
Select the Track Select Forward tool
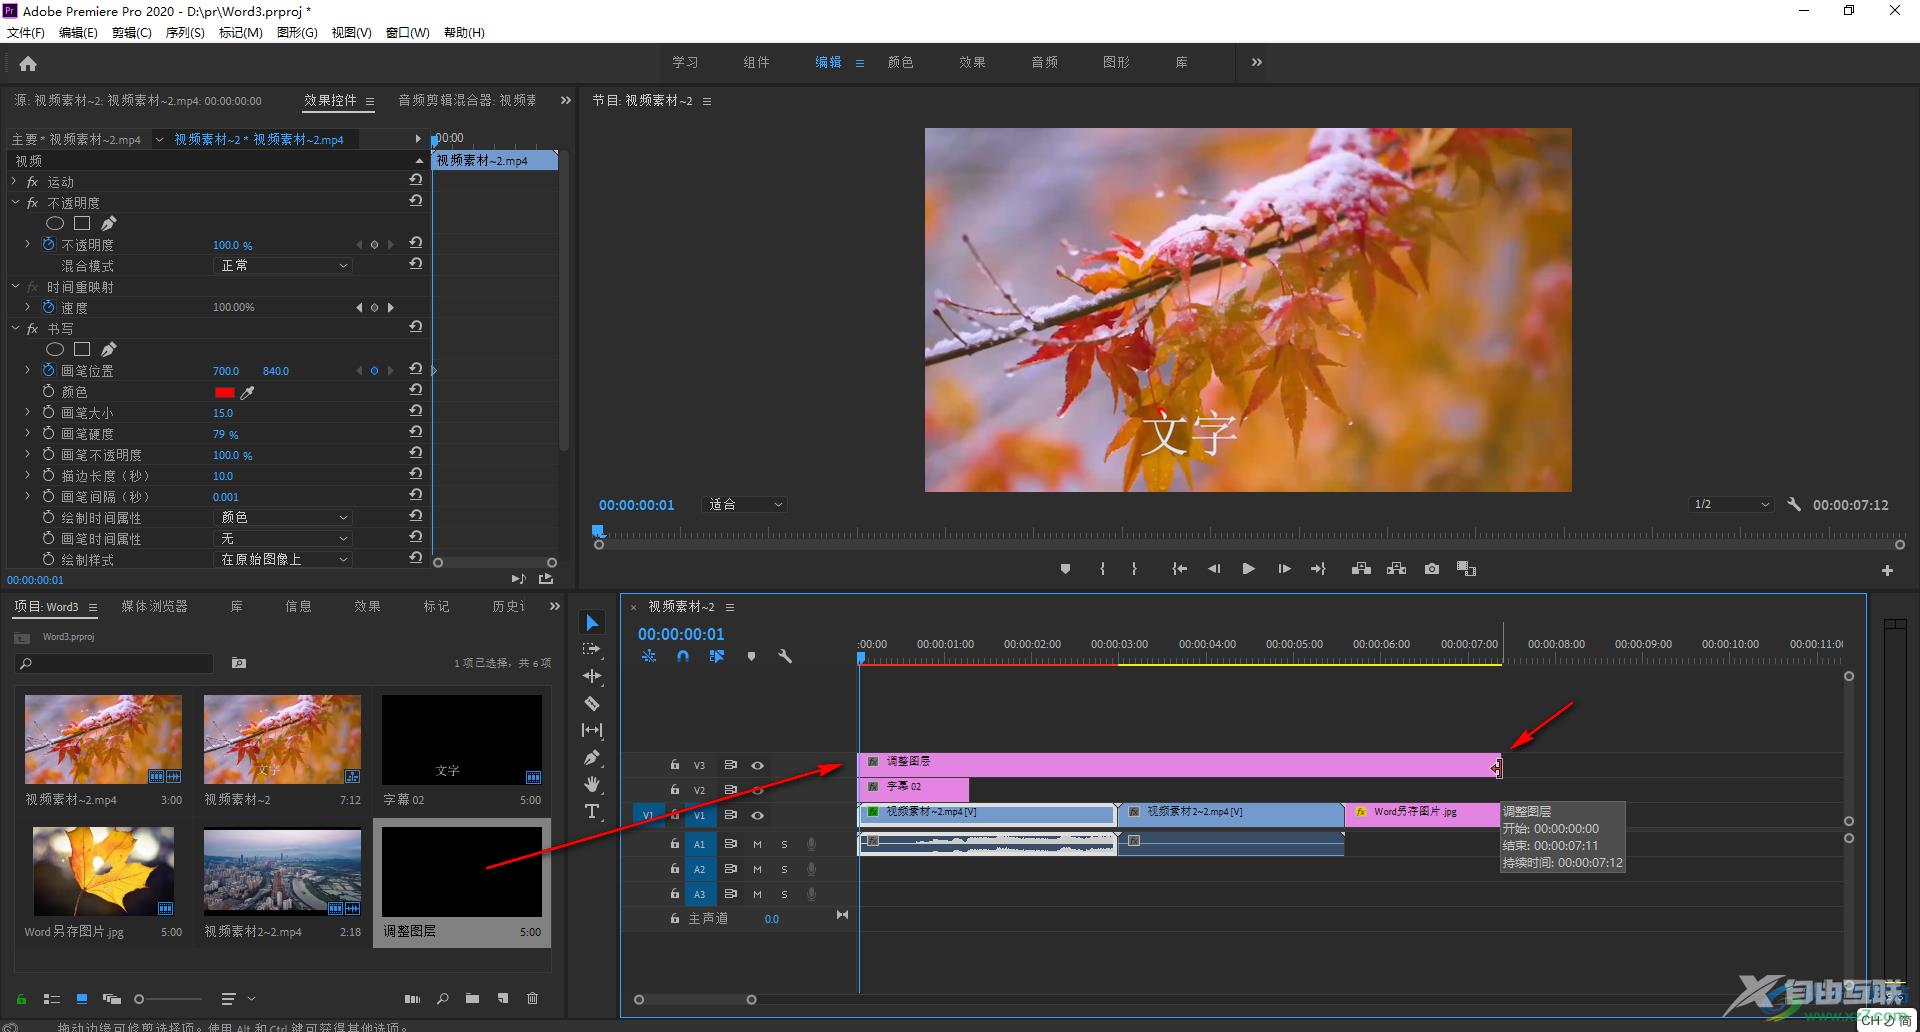point(592,649)
